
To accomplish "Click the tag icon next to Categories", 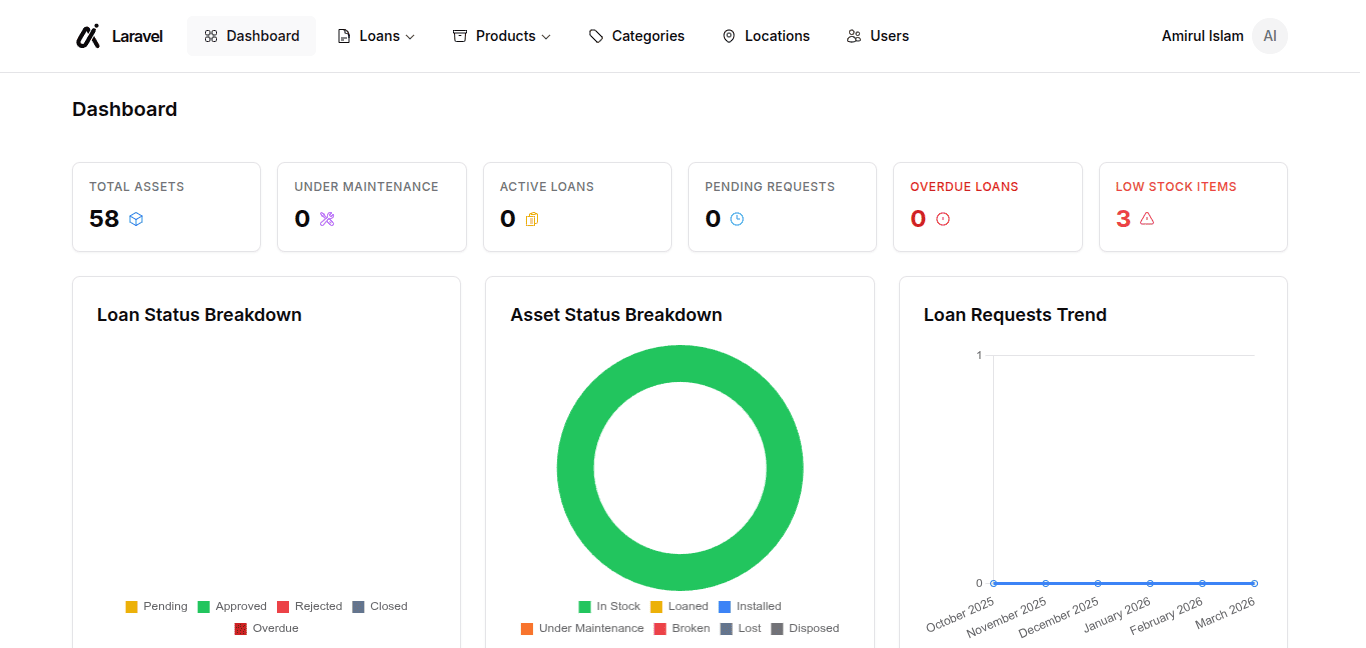I will coord(597,36).
